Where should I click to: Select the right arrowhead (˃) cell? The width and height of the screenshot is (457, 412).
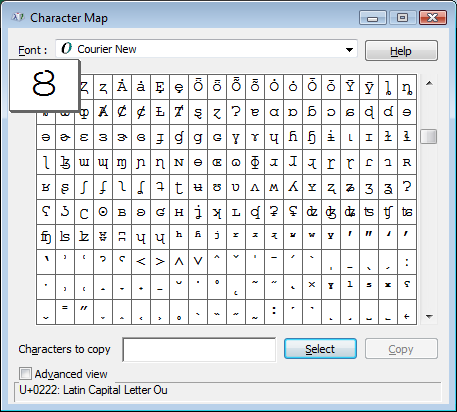160,262
